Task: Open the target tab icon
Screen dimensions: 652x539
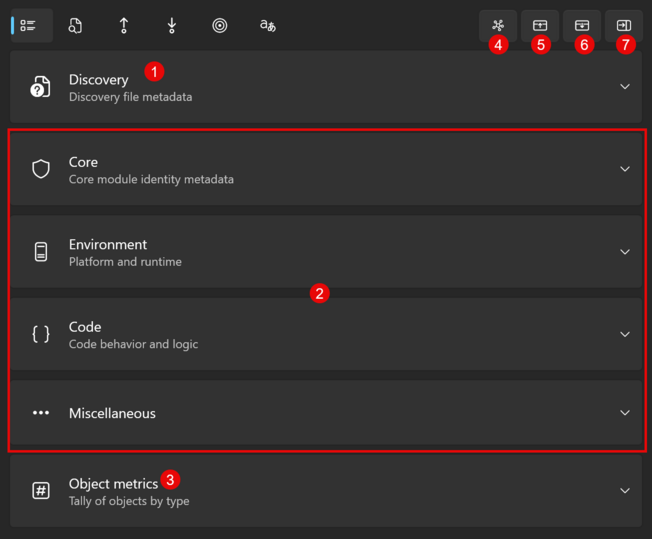Action: pos(220,26)
